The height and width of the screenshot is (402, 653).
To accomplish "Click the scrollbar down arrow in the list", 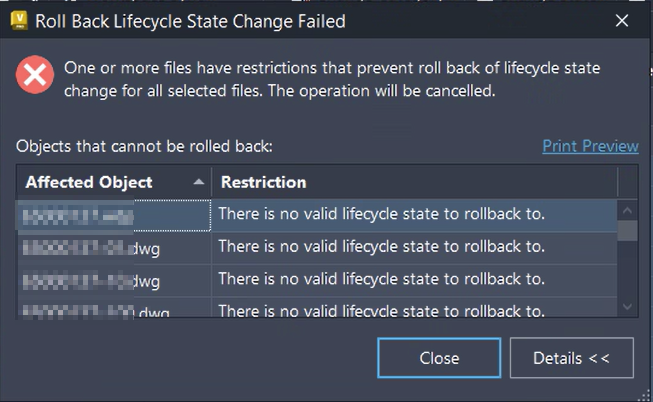I will 627,307.
